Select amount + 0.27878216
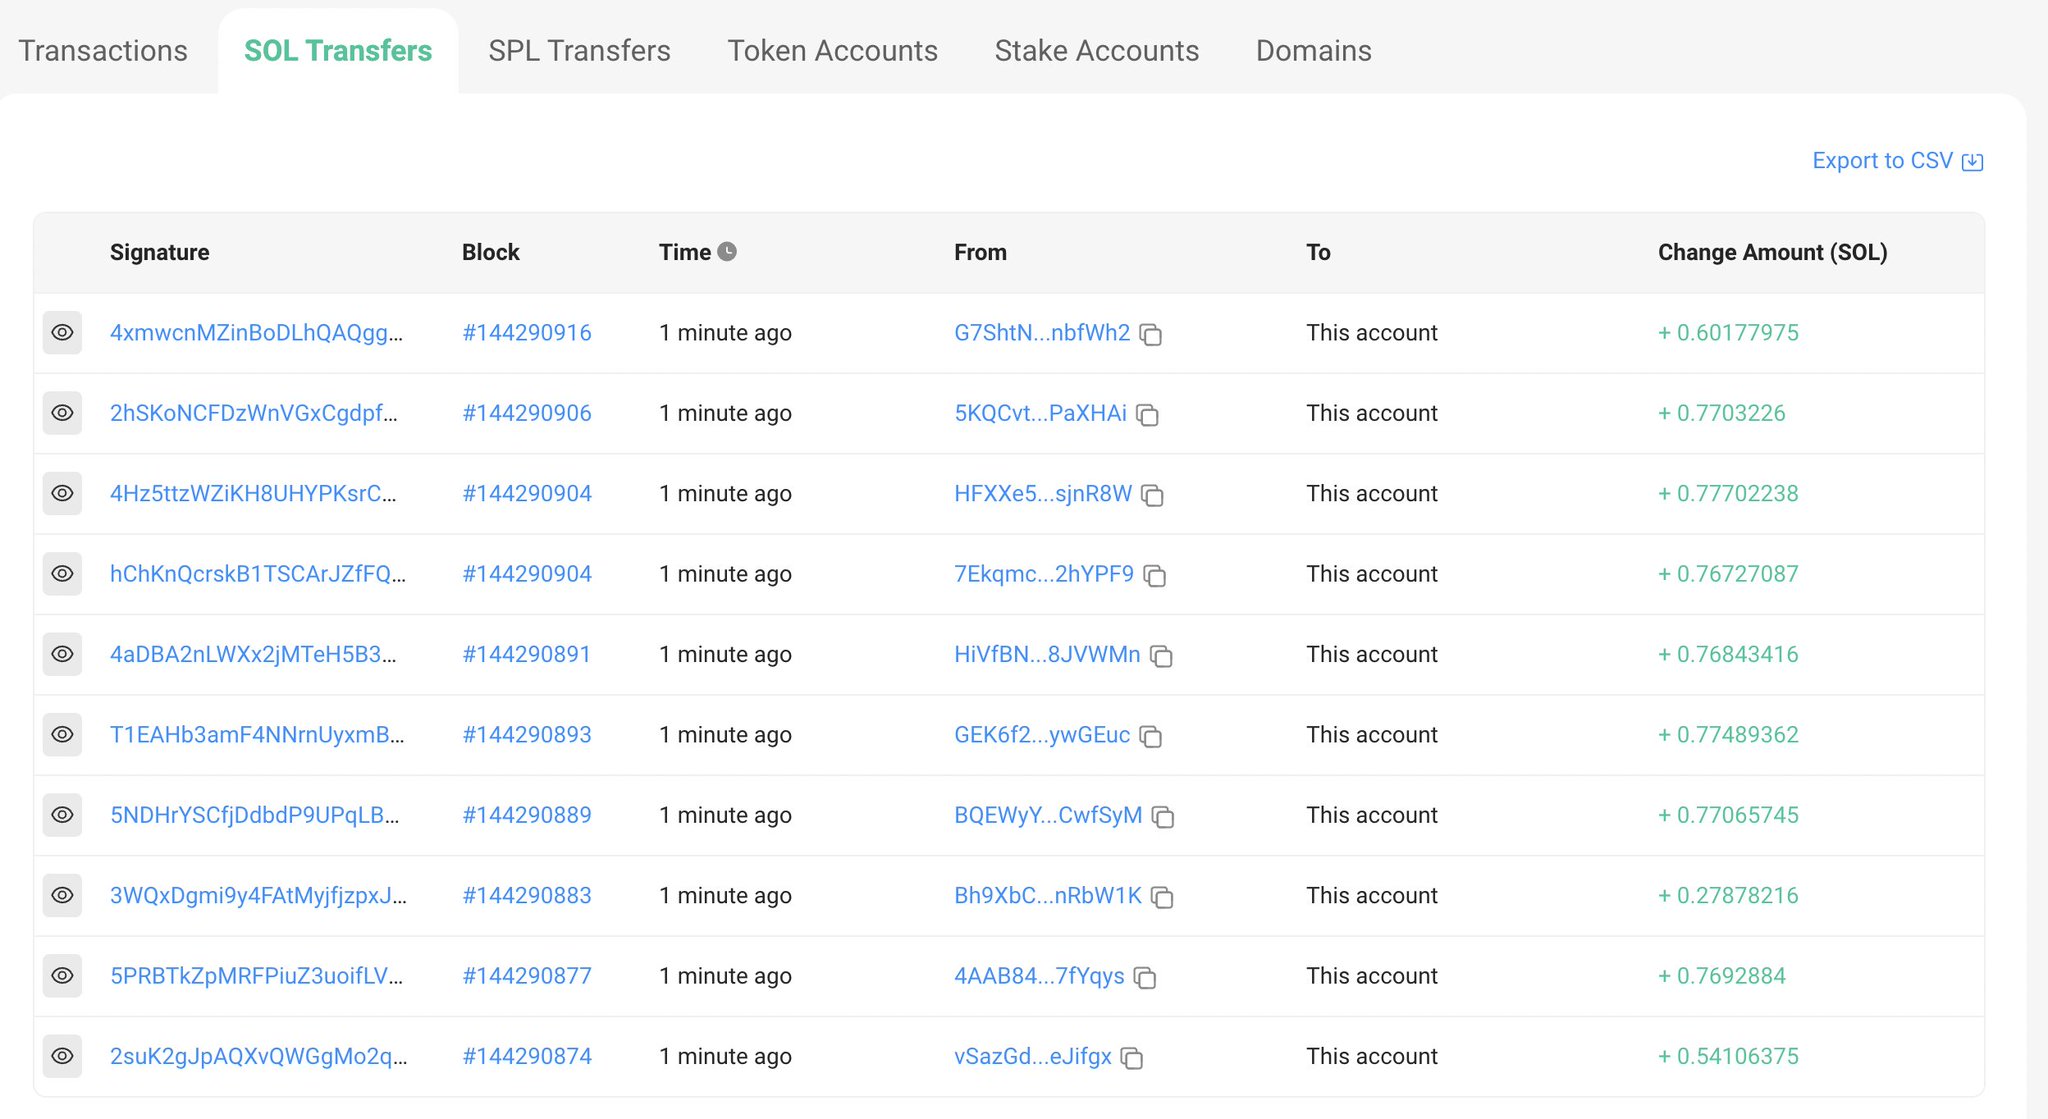The width and height of the screenshot is (2048, 1119). click(1728, 895)
